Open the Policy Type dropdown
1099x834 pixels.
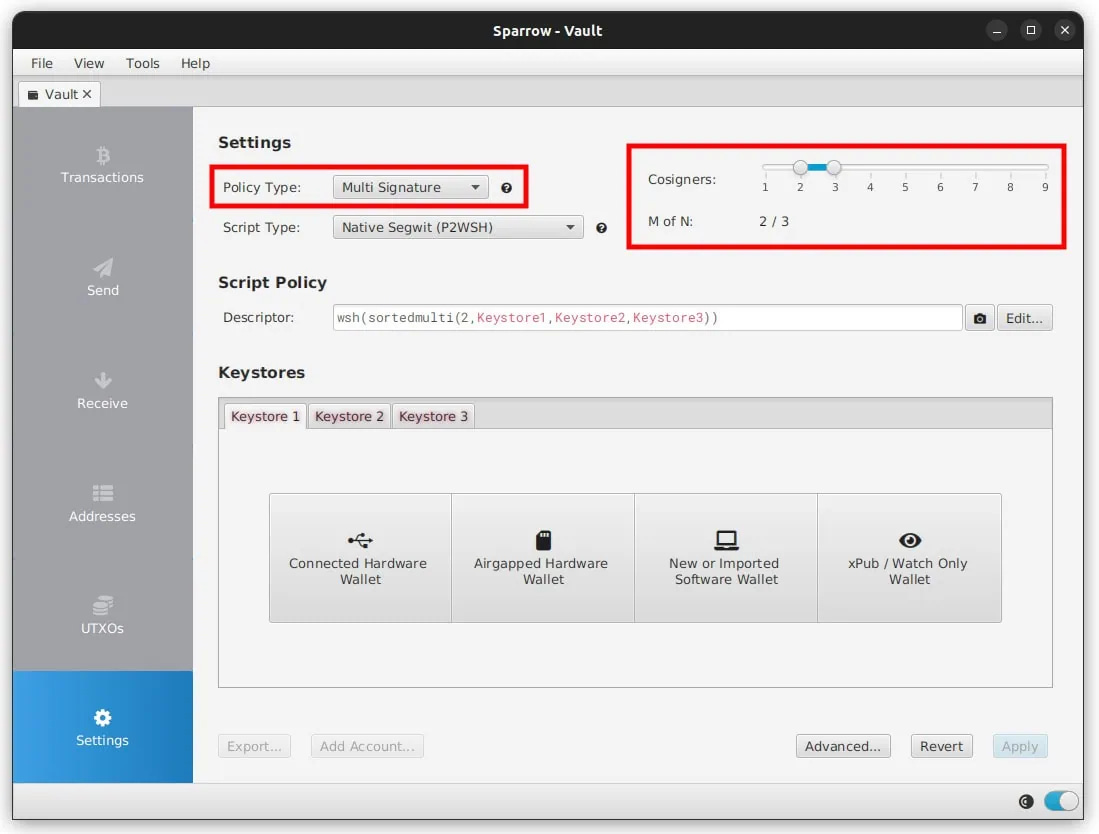coord(411,187)
